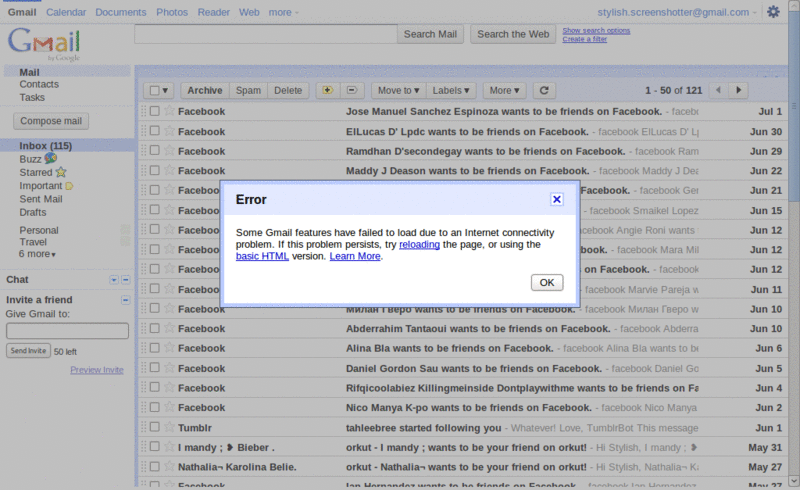Open account menu for stylish.screenshotter@gmail.com

coord(677,12)
